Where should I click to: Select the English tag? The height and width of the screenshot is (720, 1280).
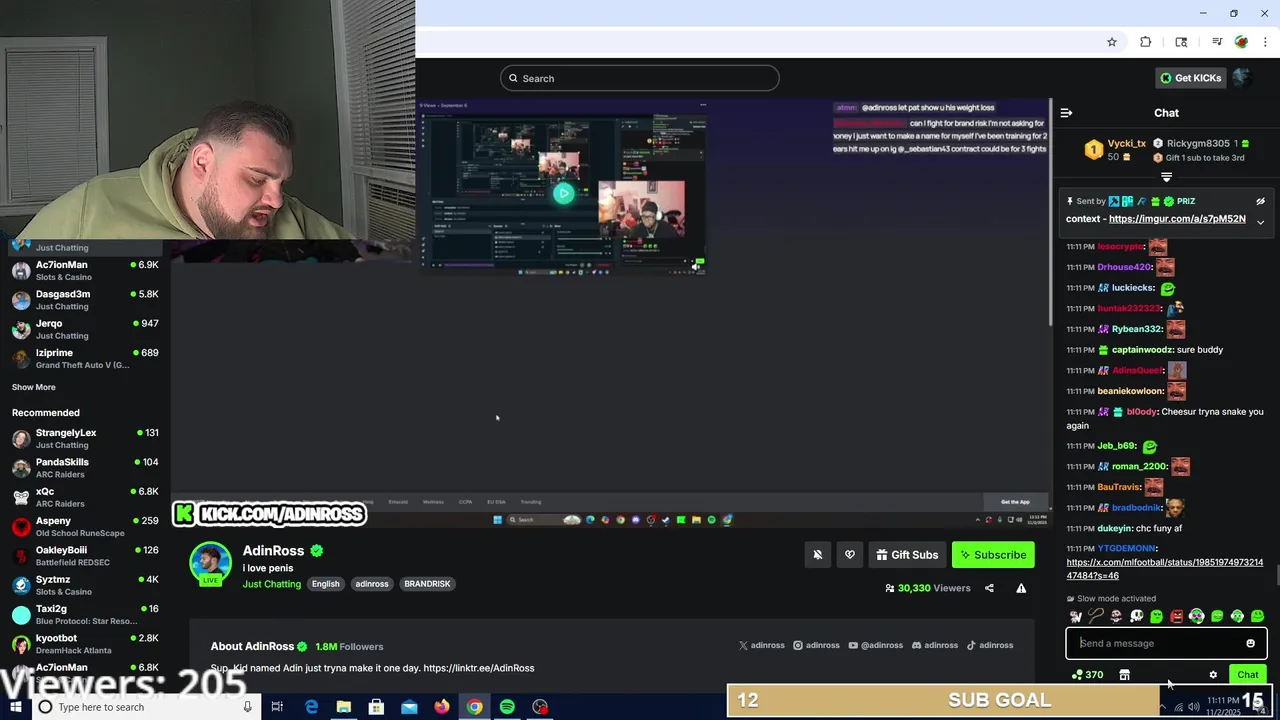pos(326,584)
